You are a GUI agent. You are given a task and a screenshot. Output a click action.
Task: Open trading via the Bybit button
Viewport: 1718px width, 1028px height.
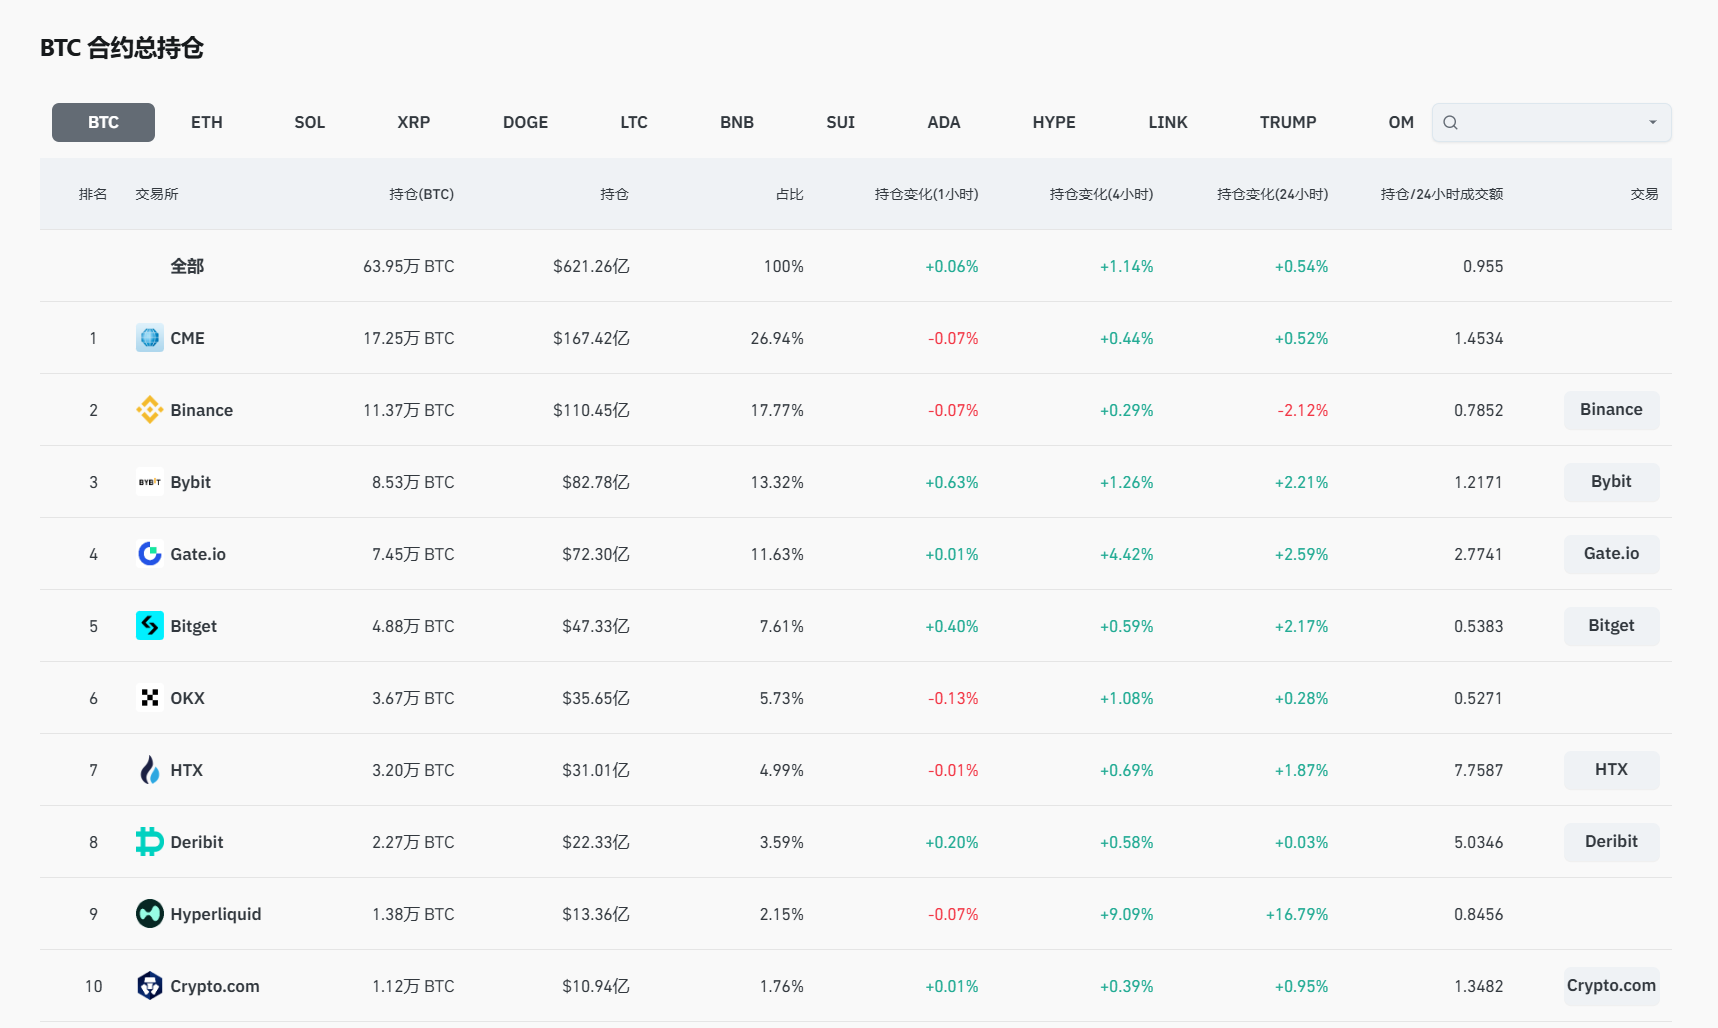(1610, 482)
